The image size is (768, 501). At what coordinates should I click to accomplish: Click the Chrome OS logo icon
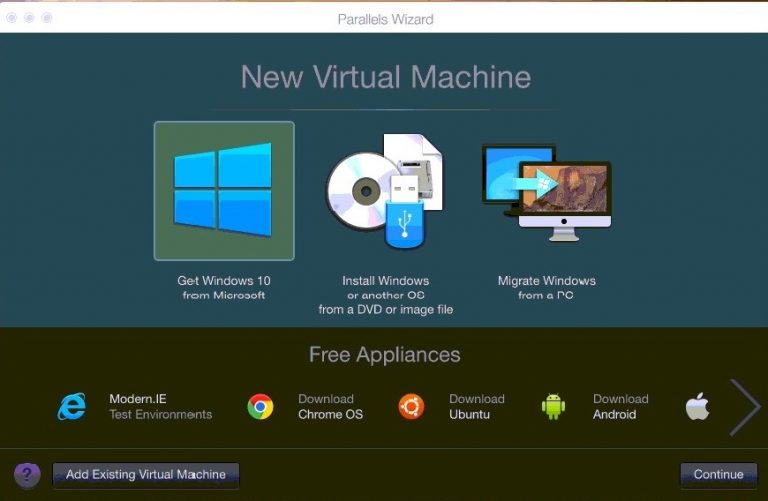[260, 406]
